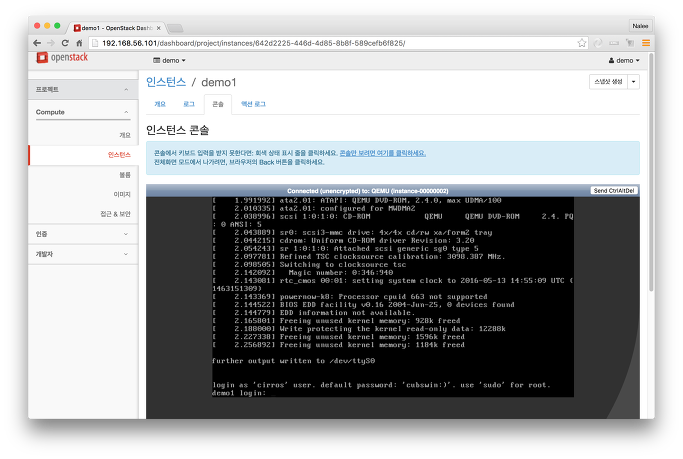Image resolution: width=683 pixels, height=459 pixels.
Task: Click the 스냅샷 생성 button
Action: click(609, 82)
